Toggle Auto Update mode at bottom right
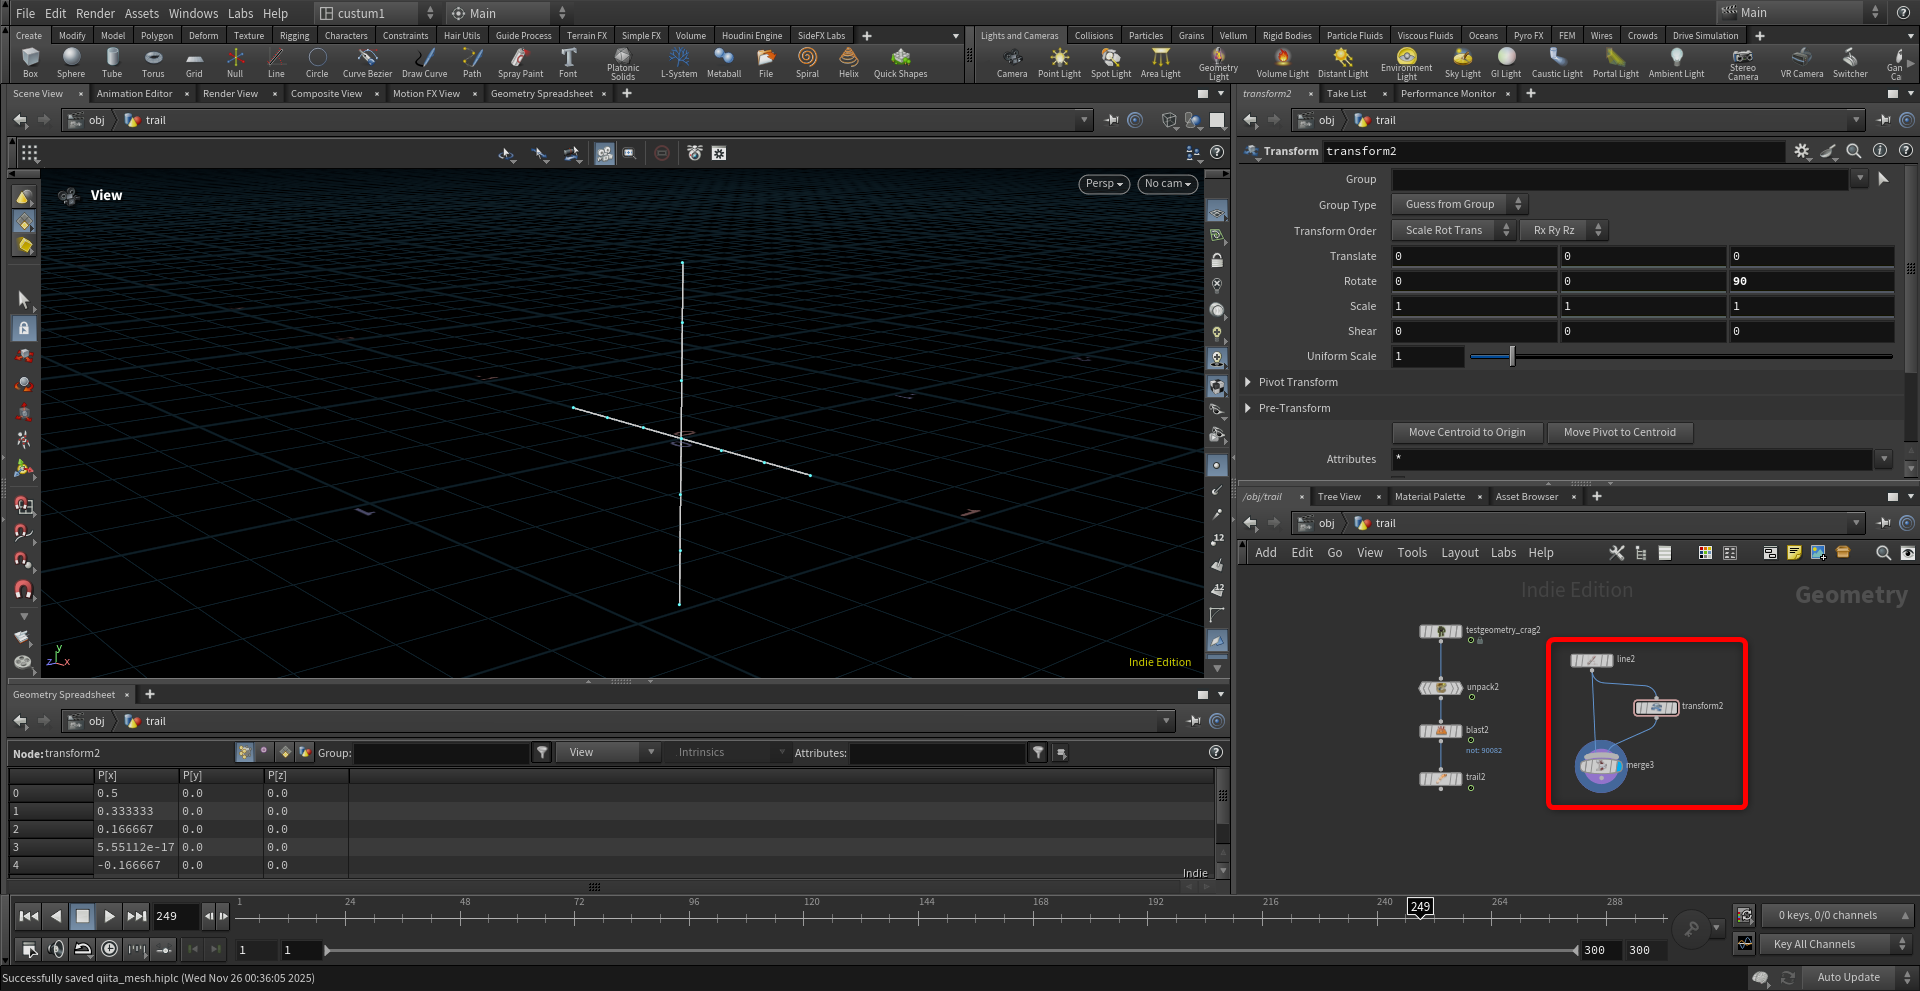 click(x=1848, y=977)
